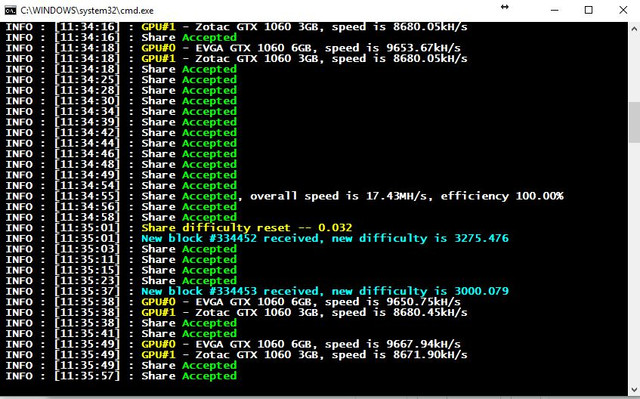The height and width of the screenshot is (399, 640).
Task: Click the scrollbar down arrow
Action: tap(634, 389)
